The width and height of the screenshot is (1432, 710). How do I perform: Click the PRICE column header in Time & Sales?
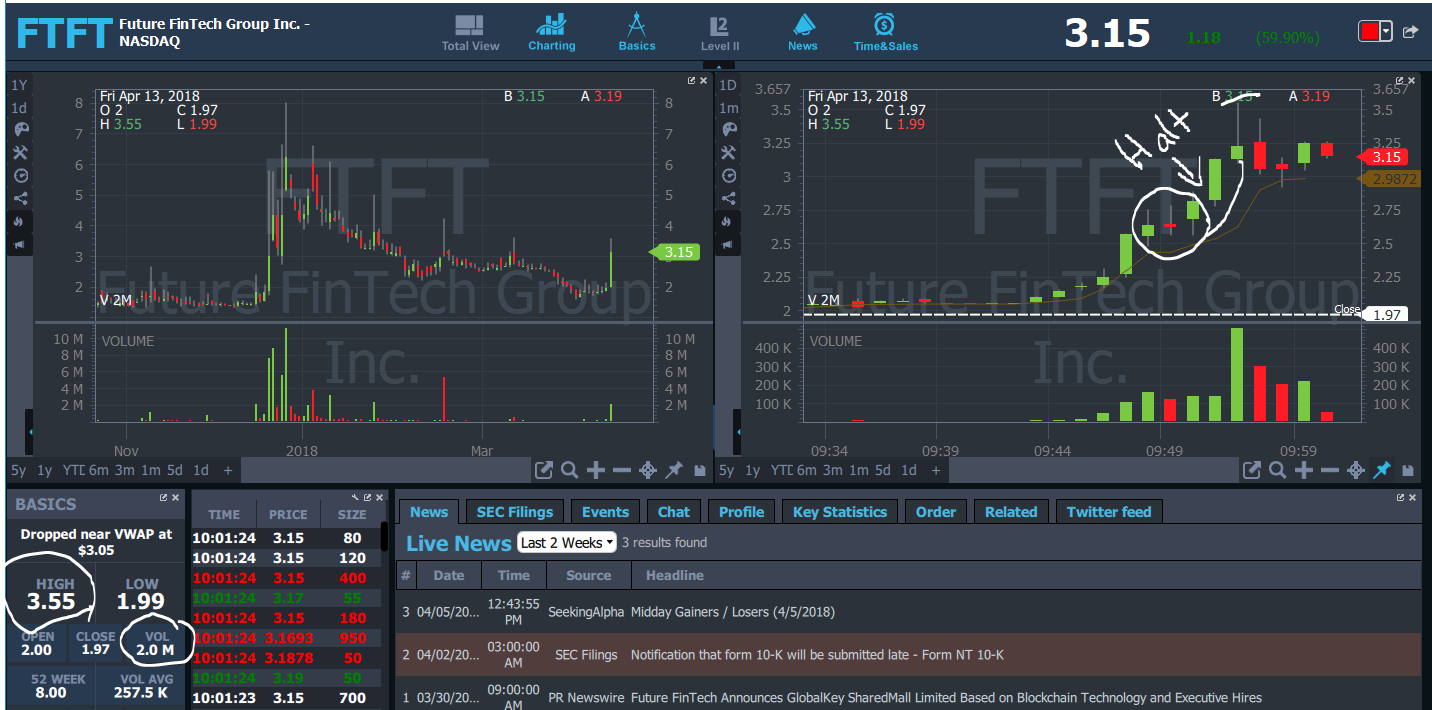click(x=288, y=515)
